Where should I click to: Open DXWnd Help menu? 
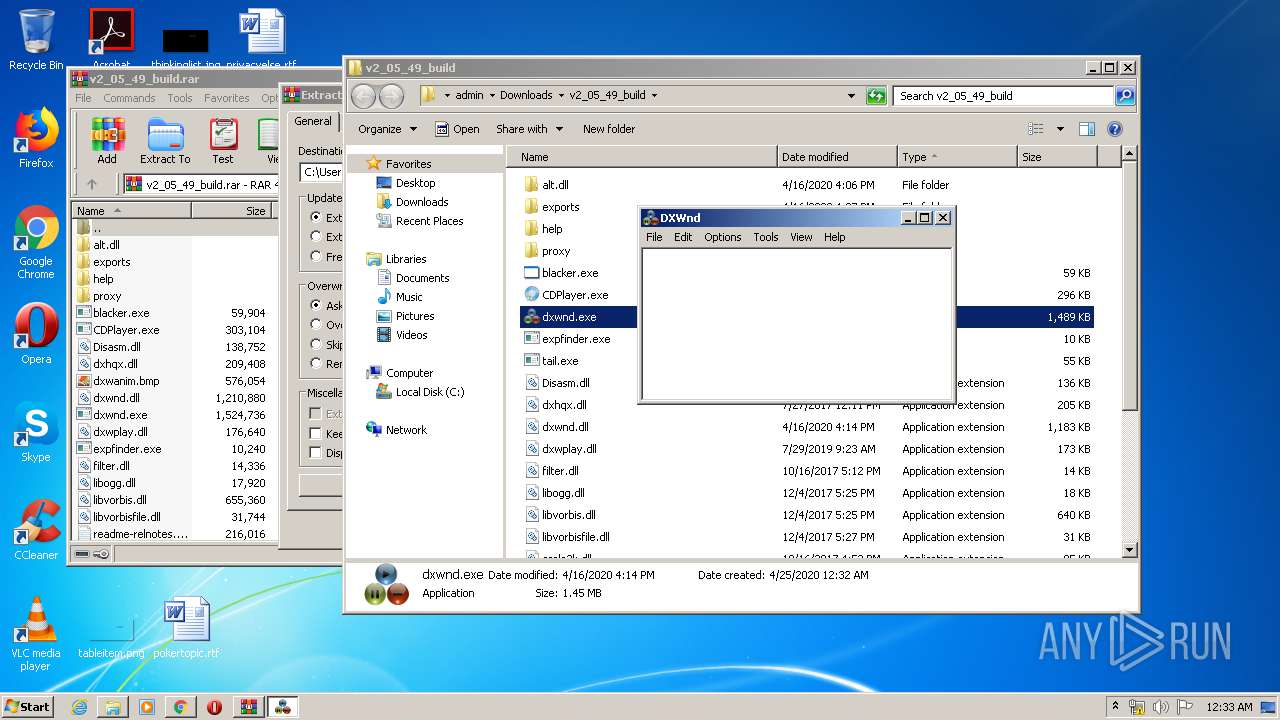(834, 237)
